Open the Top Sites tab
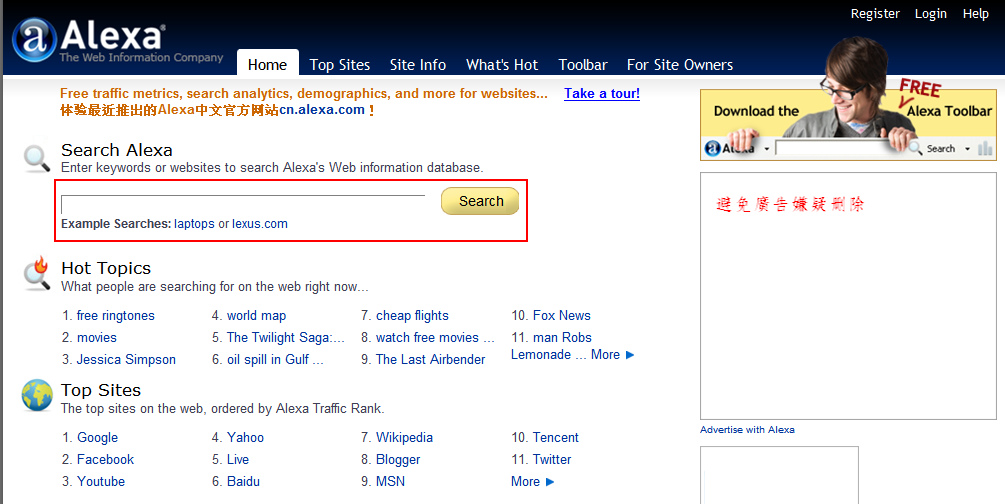This screenshot has width=1005, height=504. (x=340, y=65)
